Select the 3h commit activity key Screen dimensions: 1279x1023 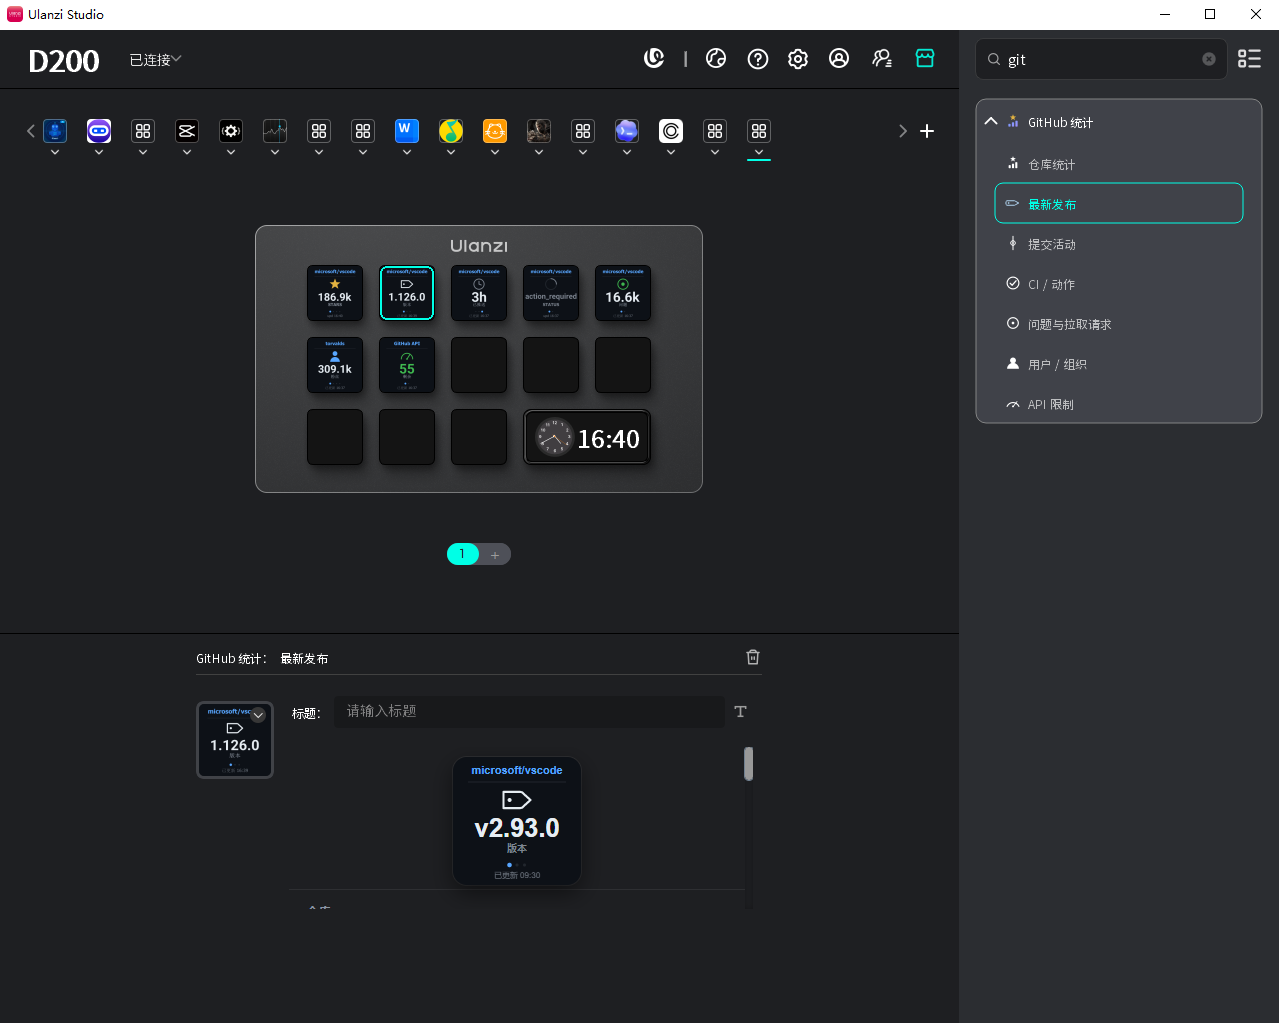tap(479, 293)
